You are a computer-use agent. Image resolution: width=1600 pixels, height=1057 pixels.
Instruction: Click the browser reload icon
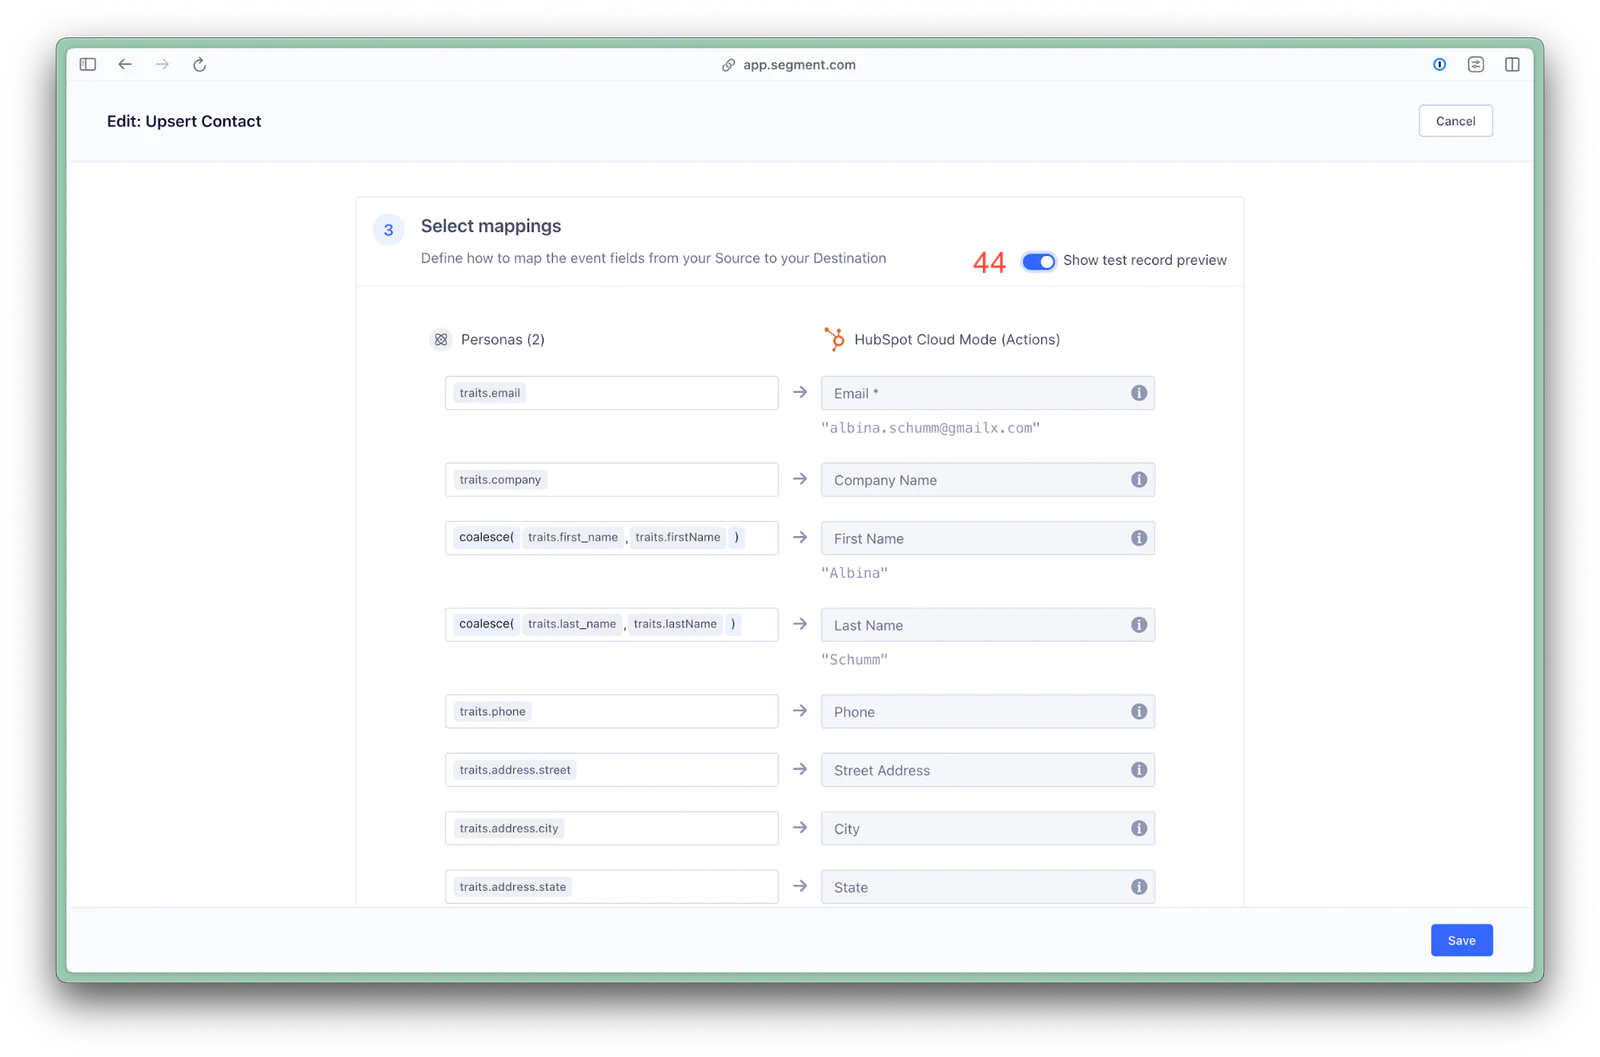click(199, 65)
